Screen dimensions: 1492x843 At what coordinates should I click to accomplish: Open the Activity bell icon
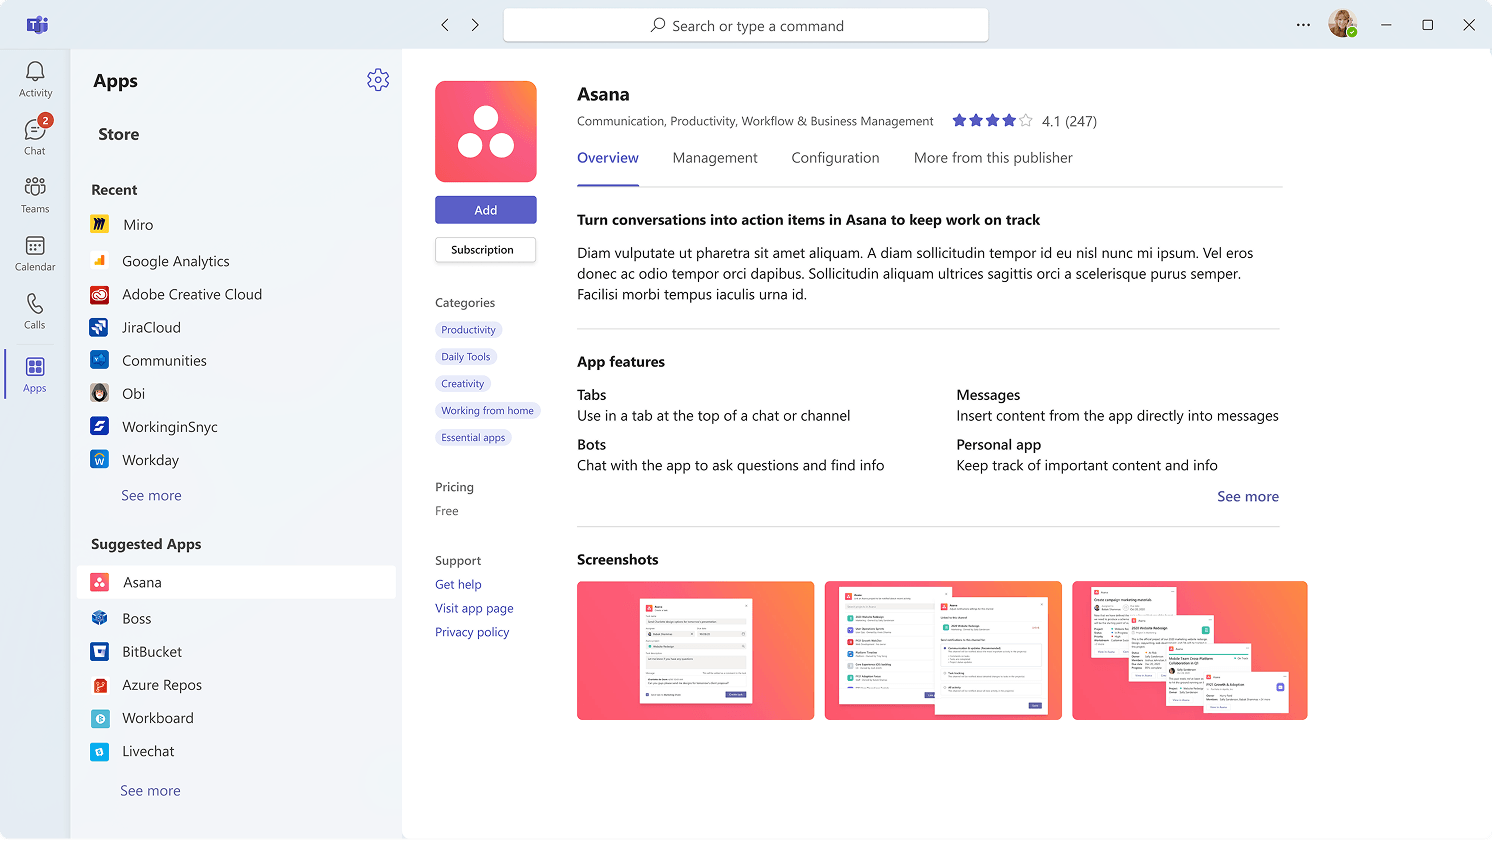point(35,79)
